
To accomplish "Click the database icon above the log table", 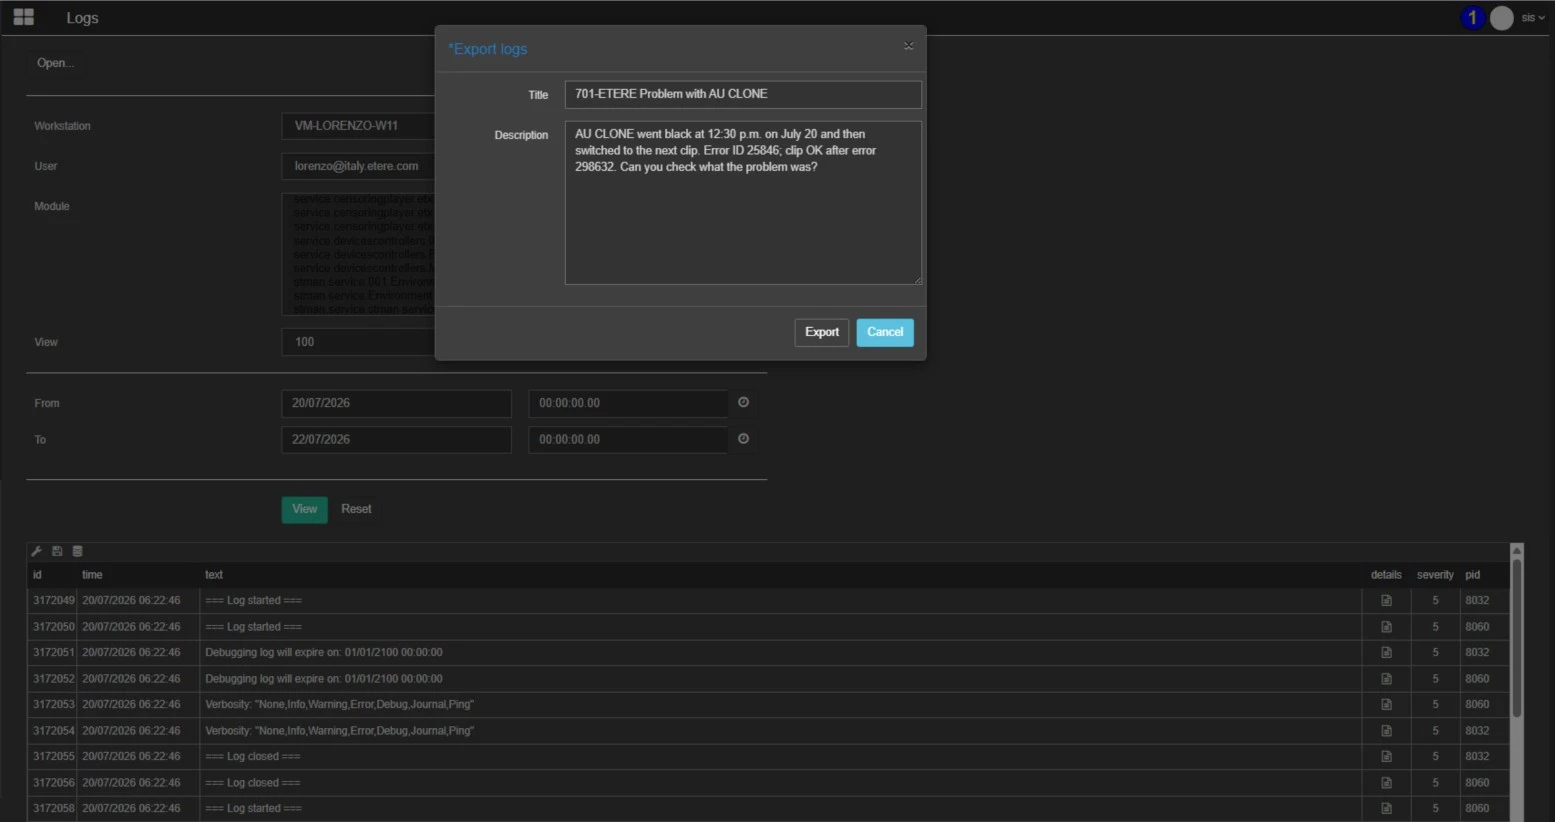I will 77,551.
